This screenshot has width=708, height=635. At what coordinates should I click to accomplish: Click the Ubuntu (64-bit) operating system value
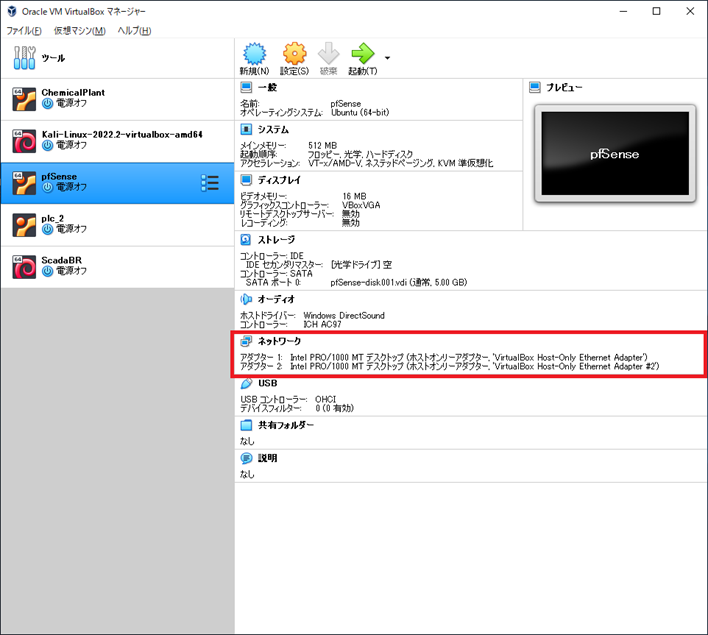tap(360, 112)
